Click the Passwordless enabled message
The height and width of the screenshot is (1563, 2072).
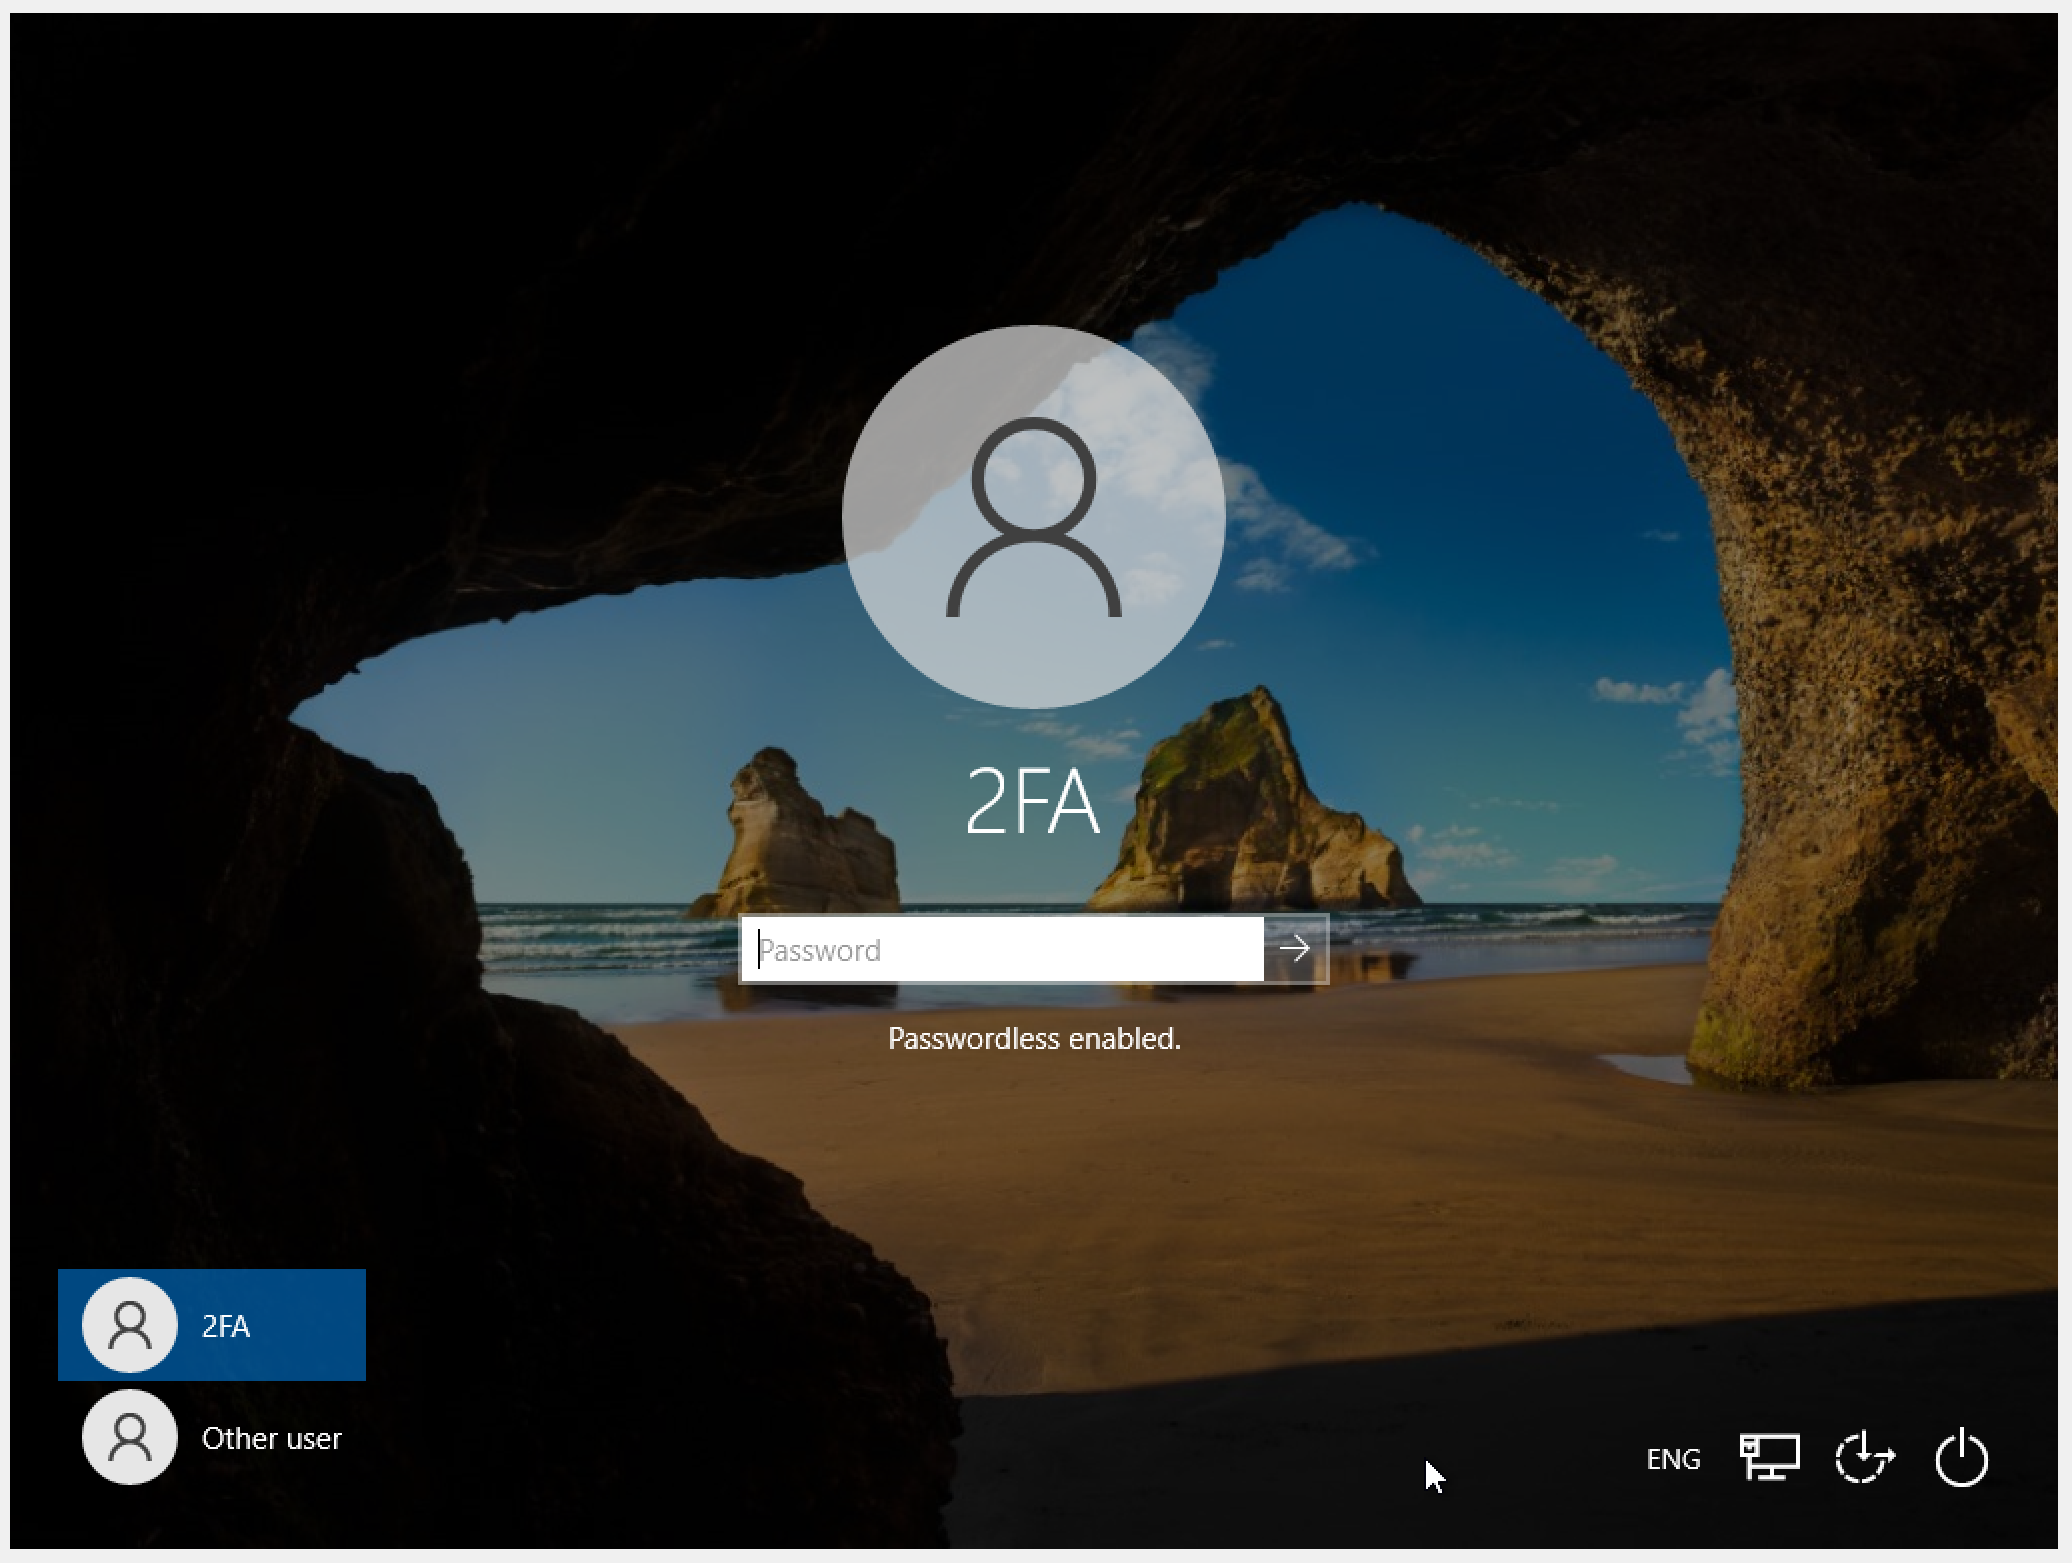pos(1034,1039)
